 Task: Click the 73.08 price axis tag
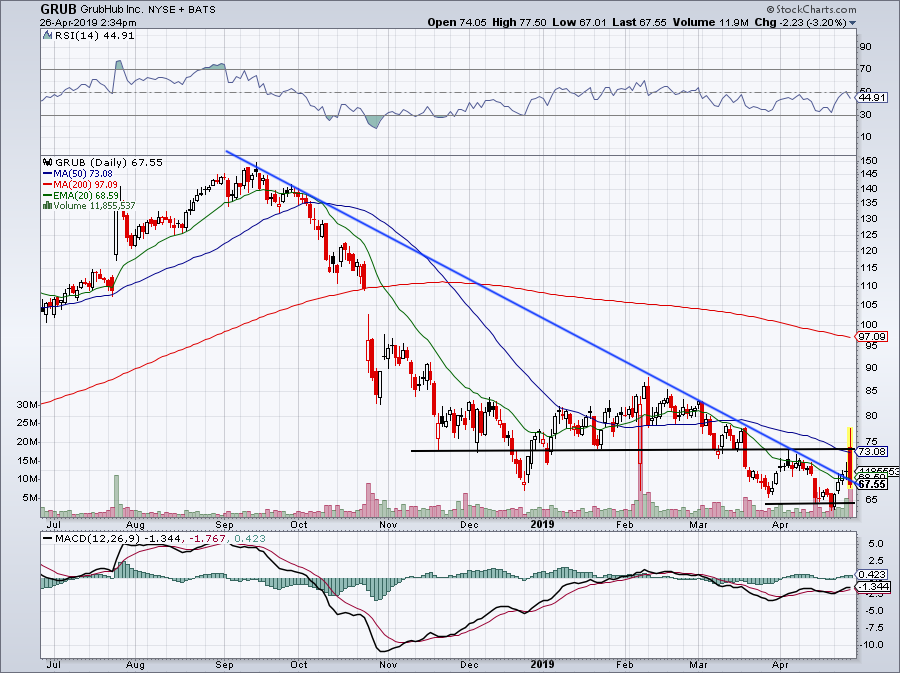[x=873, y=452]
